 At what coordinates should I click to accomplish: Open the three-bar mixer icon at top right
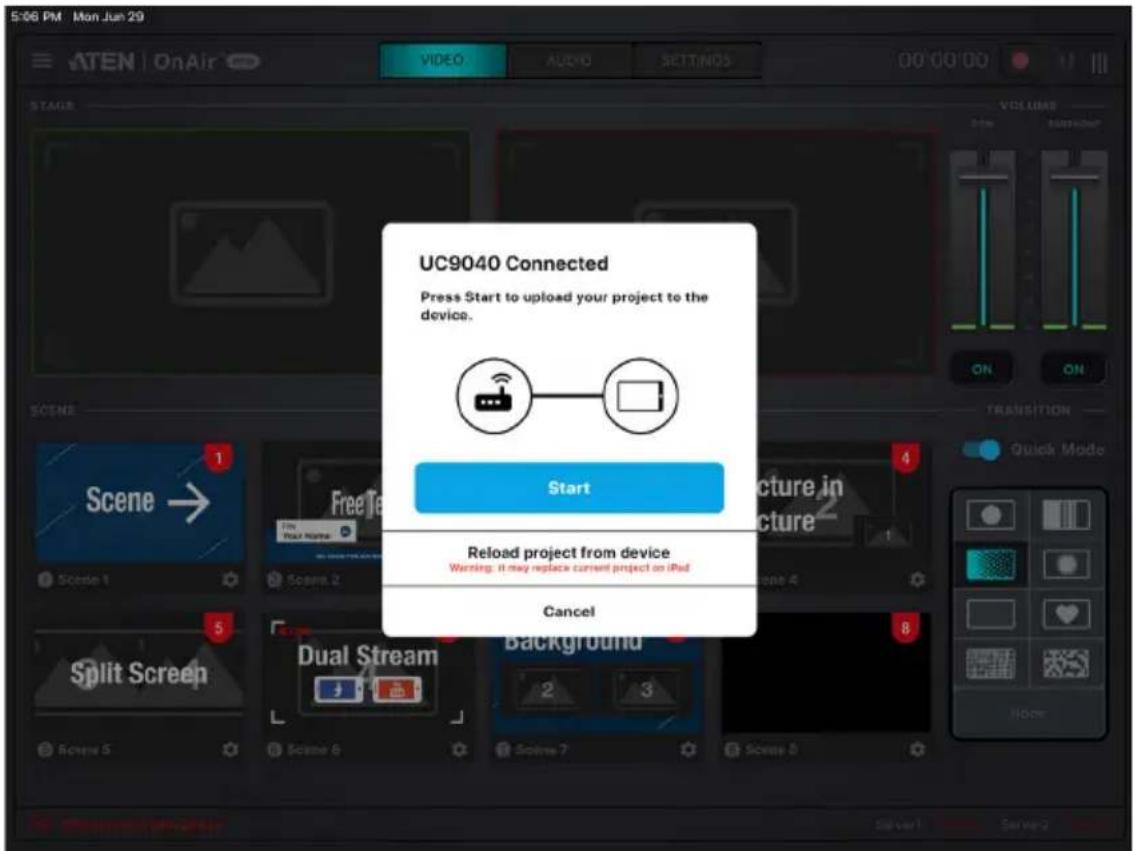pyautogui.click(x=1099, y=63)
